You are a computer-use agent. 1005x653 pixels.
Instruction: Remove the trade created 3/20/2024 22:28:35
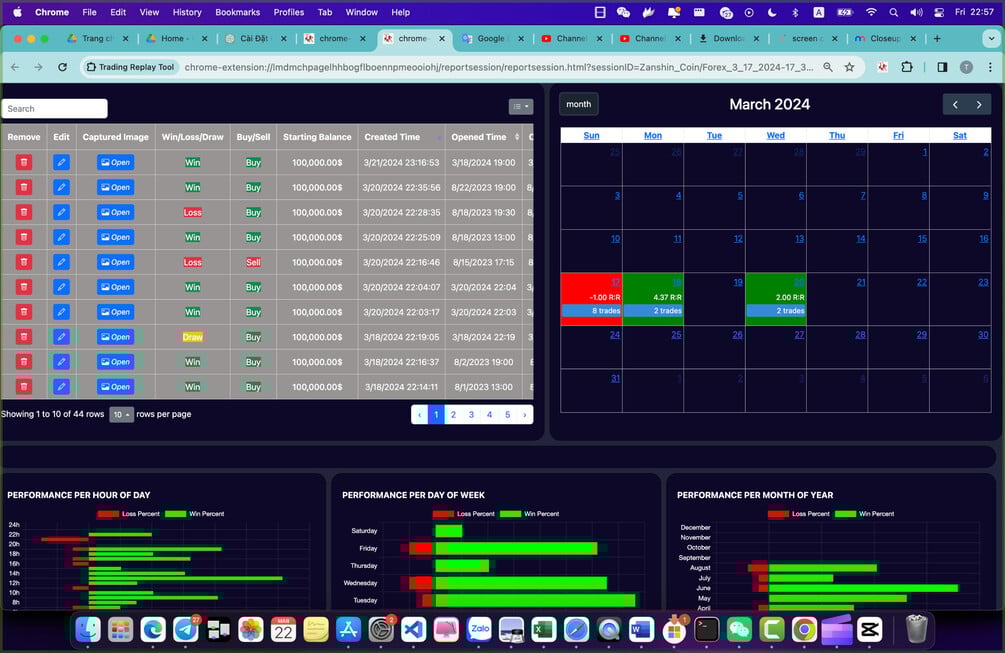24,212
